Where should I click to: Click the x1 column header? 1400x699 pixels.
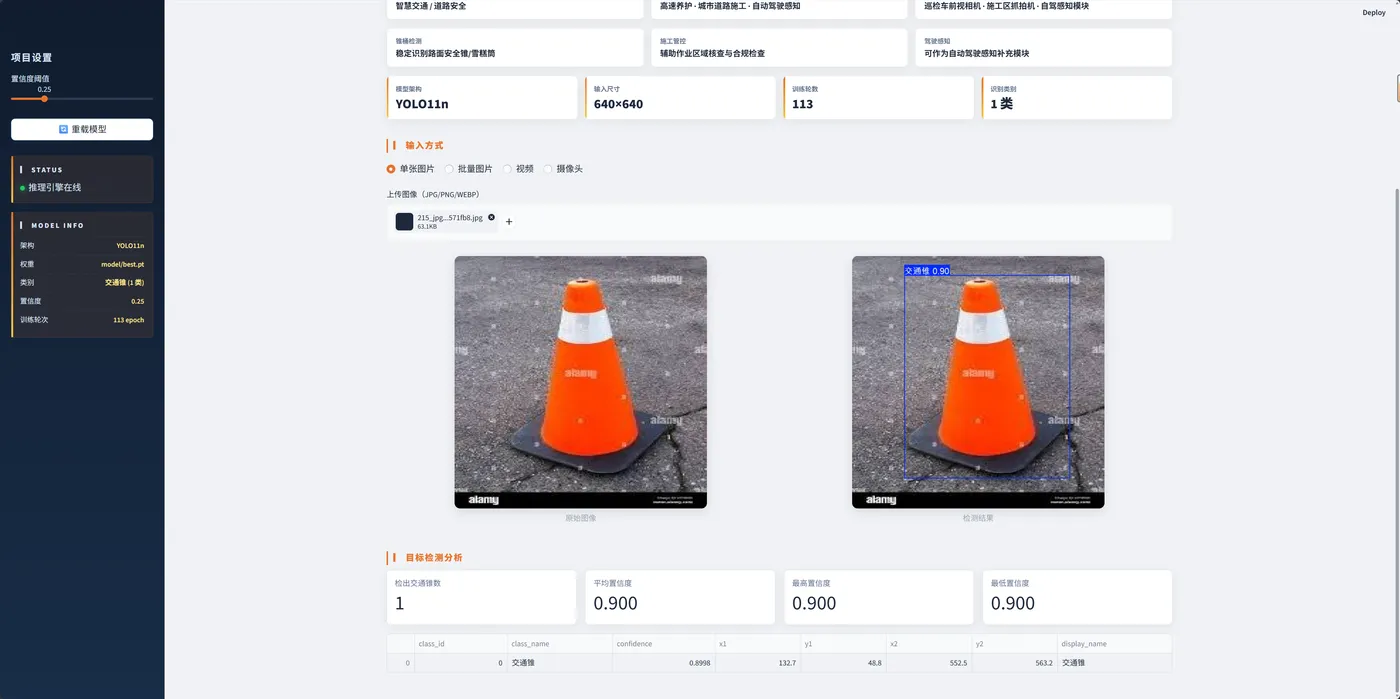(x=757, y=644)
